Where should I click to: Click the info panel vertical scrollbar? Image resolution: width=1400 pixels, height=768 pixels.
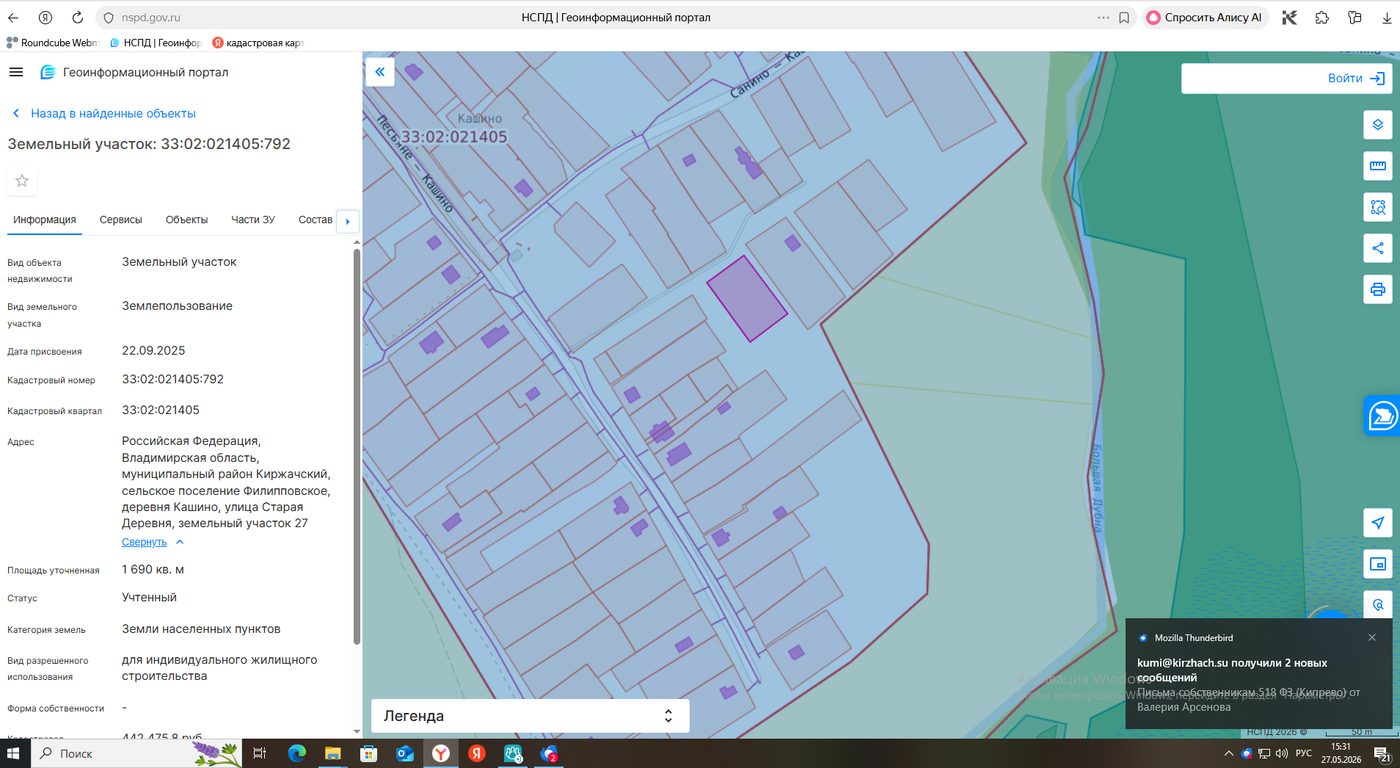357,446
